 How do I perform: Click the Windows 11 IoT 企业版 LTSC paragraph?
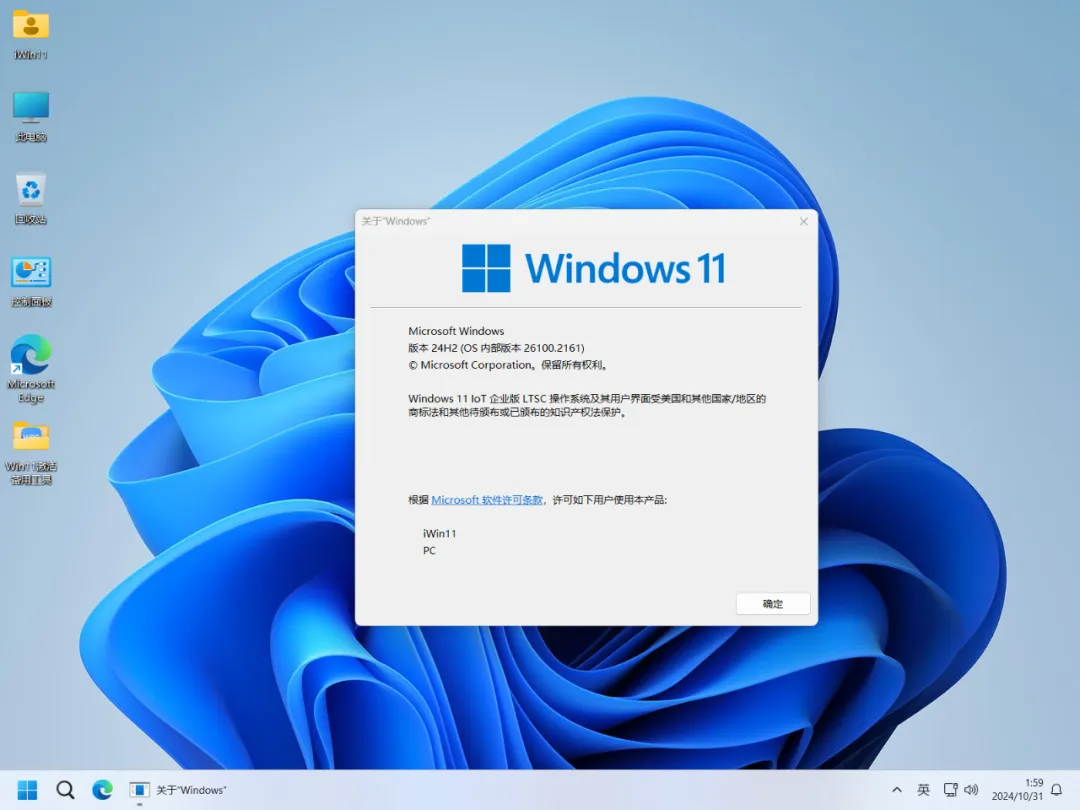tap(587, 405)
